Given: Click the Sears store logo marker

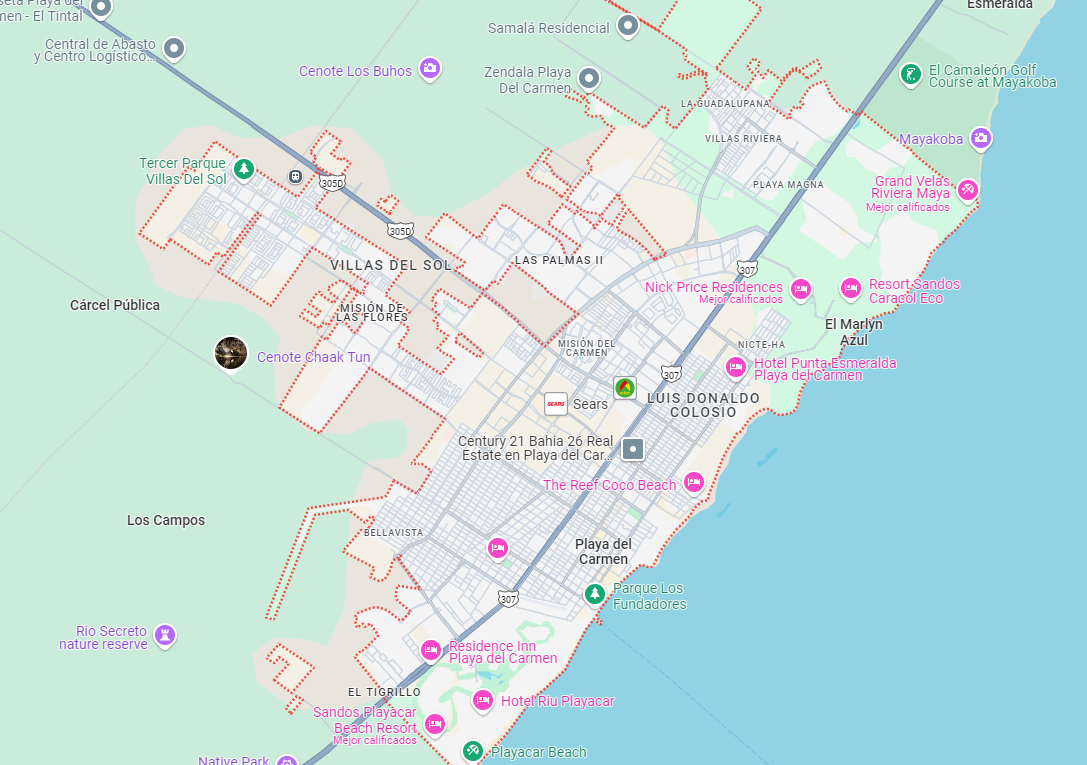Looking at the screenshot, I should coord(556,403).
